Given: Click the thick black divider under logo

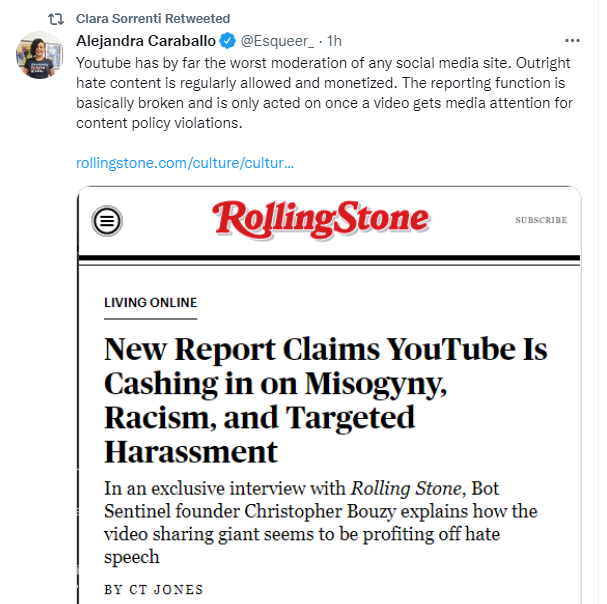Looking at the screenshot, I should point(329,258).
